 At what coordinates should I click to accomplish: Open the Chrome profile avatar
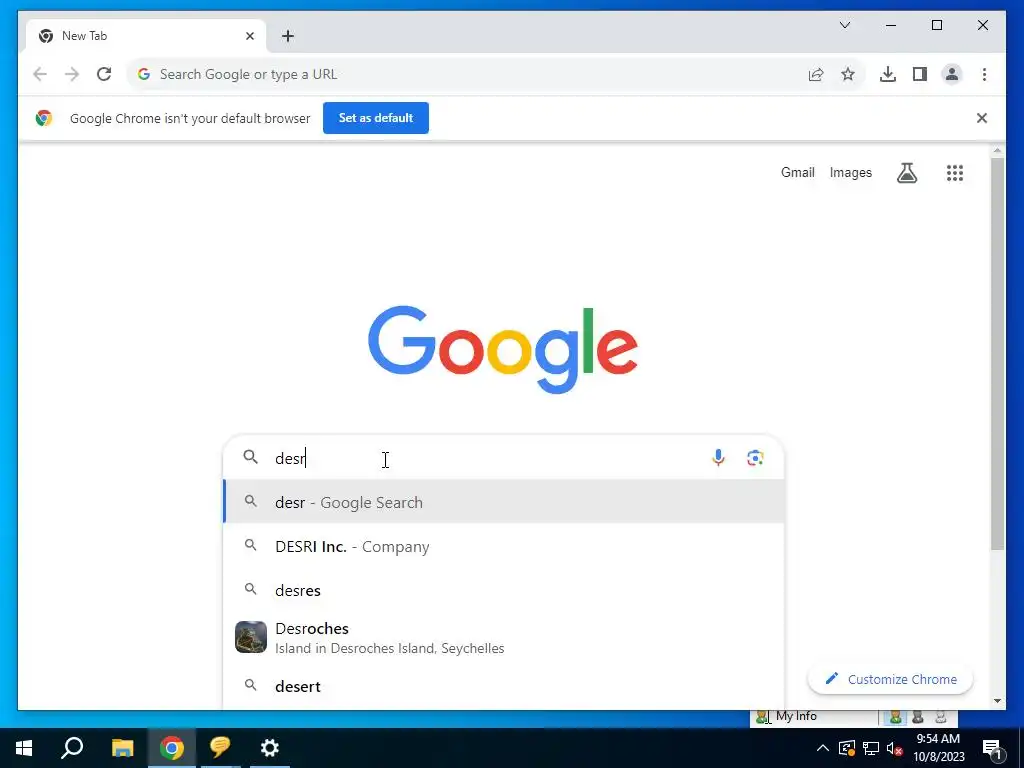pyautogui.click(x=952, y=74)
